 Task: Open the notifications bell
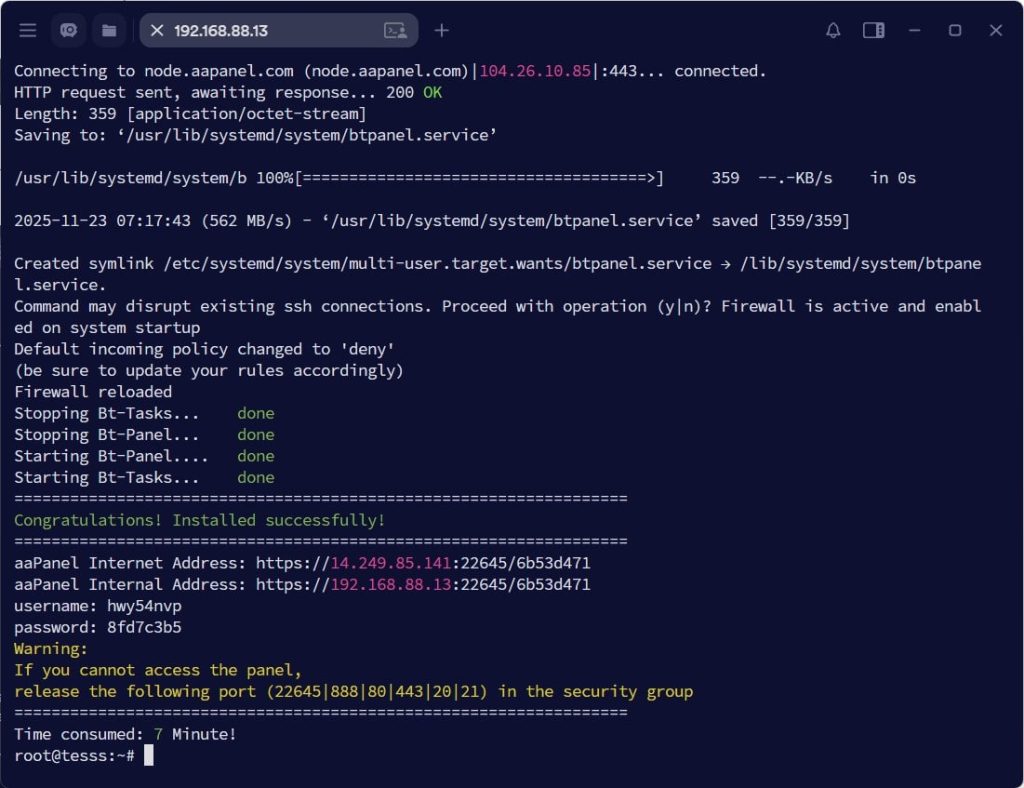pos(833,31)
